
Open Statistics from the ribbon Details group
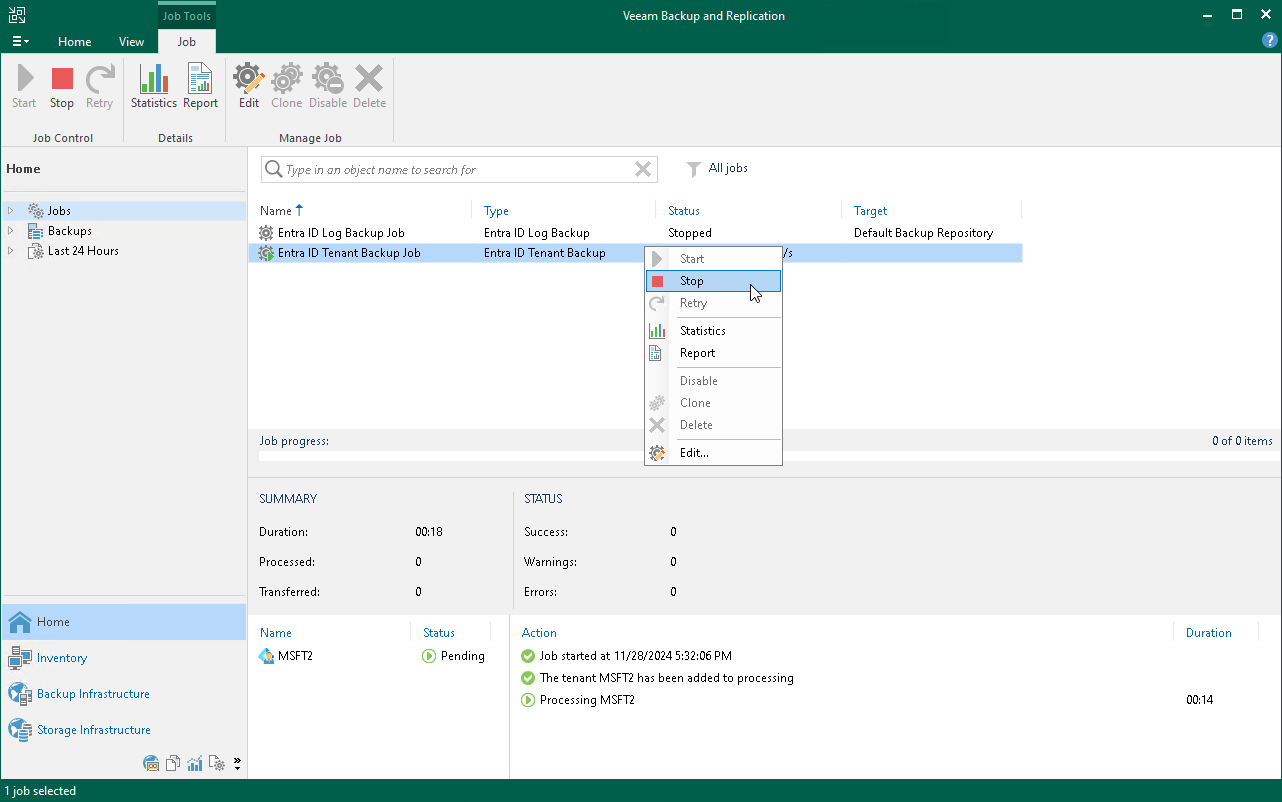(154, 87)
